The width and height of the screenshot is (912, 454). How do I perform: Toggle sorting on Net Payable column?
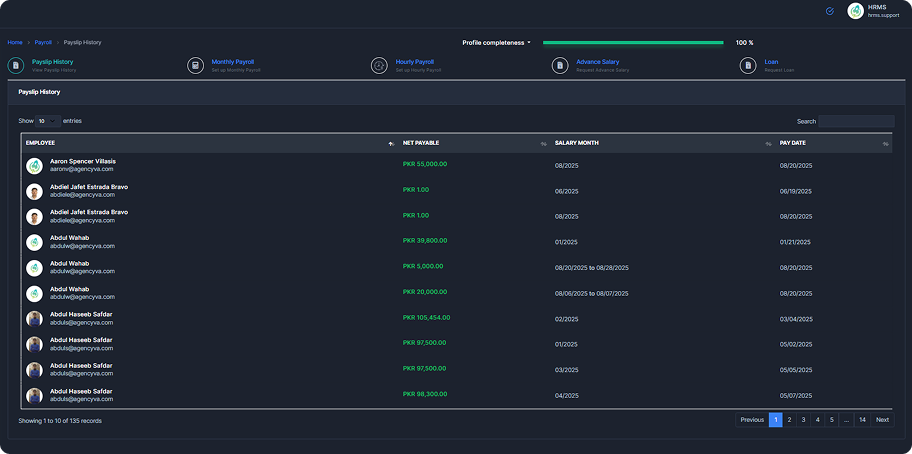(x=543, y=144)
